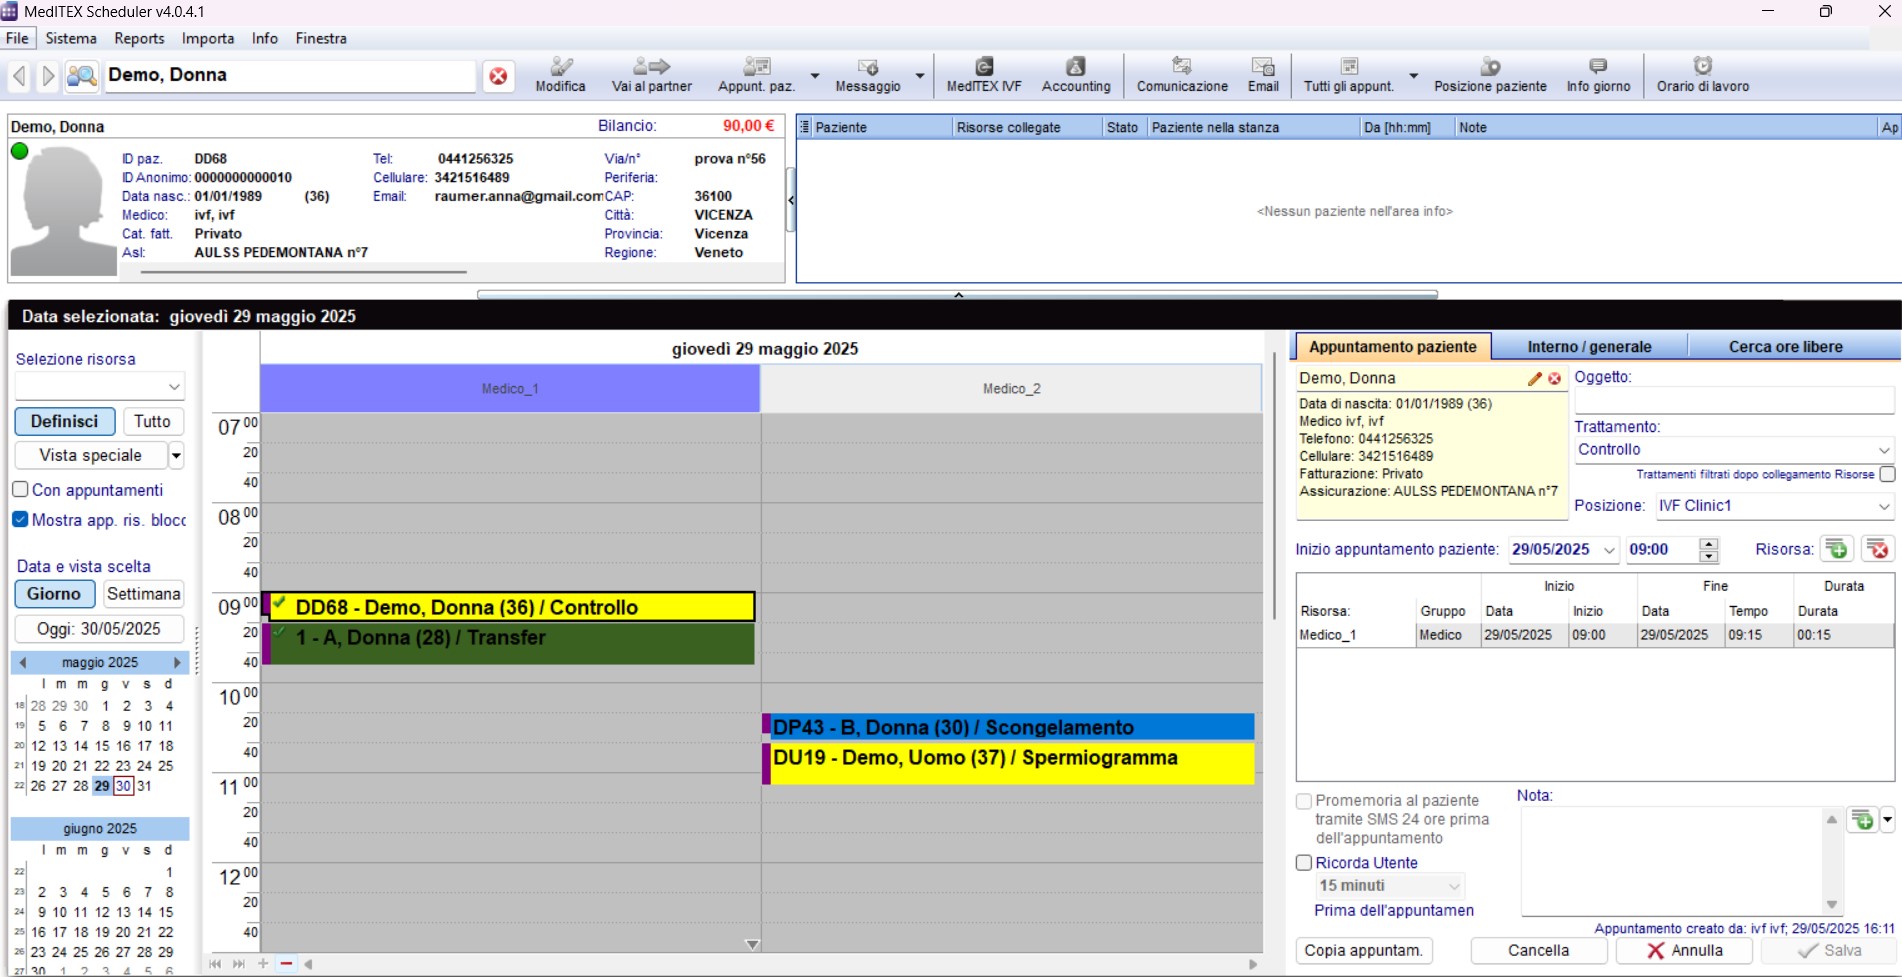Open the Reports menu
The image size is (1902, 977).
(x=139, y=38)
